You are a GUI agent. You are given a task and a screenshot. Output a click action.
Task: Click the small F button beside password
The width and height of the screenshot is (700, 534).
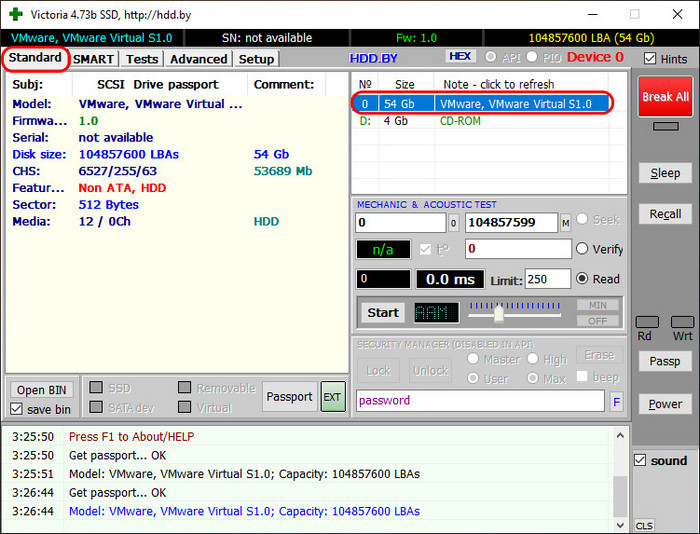click(617, 402)
